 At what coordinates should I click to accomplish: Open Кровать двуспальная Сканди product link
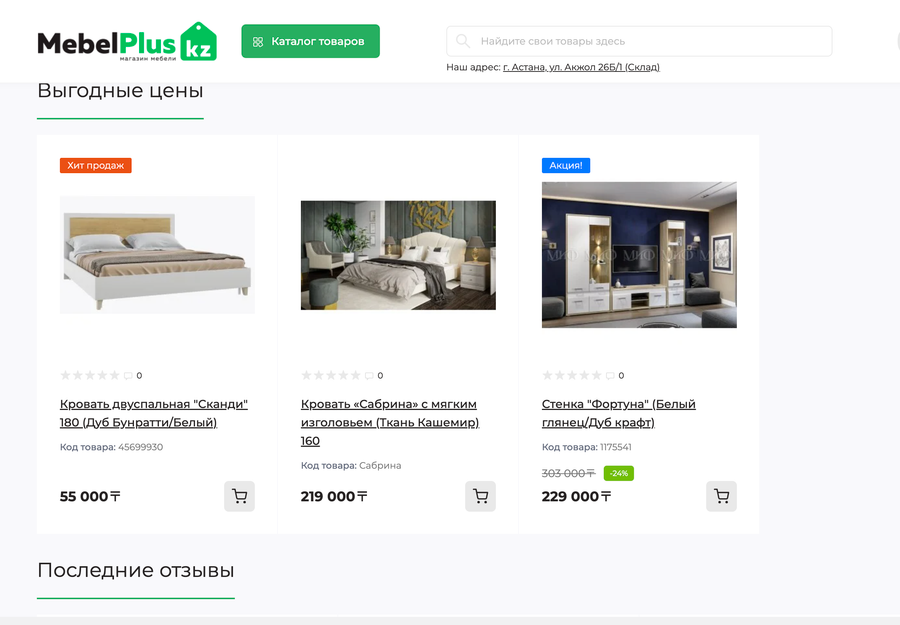click(154, 413)
